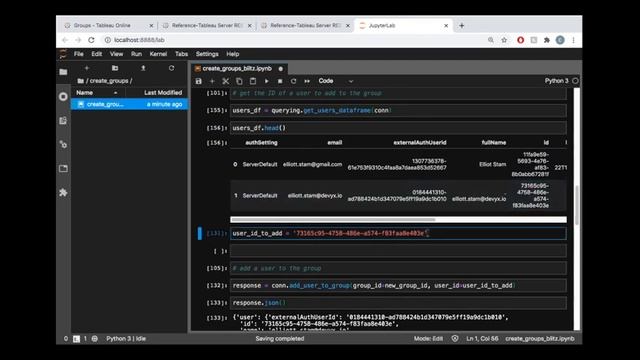Go back in the browser

(65, 40)
